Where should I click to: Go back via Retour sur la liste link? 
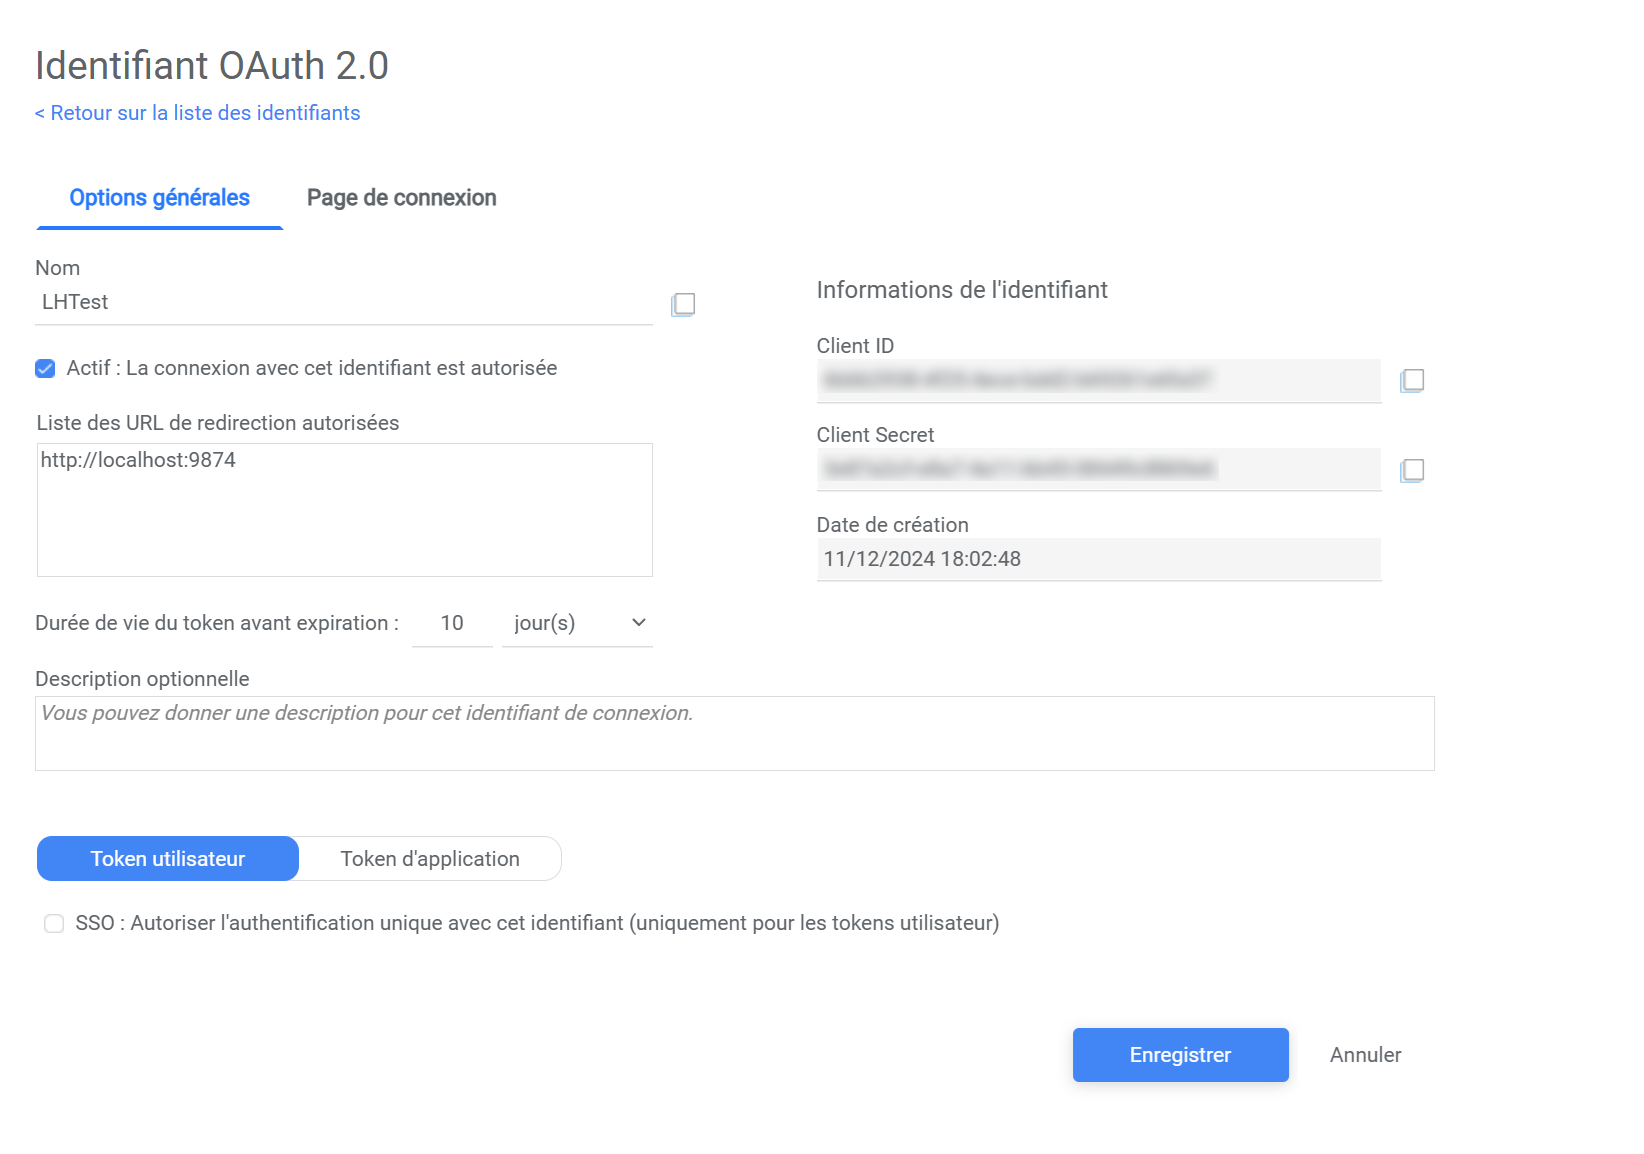(x=198, y=113)
